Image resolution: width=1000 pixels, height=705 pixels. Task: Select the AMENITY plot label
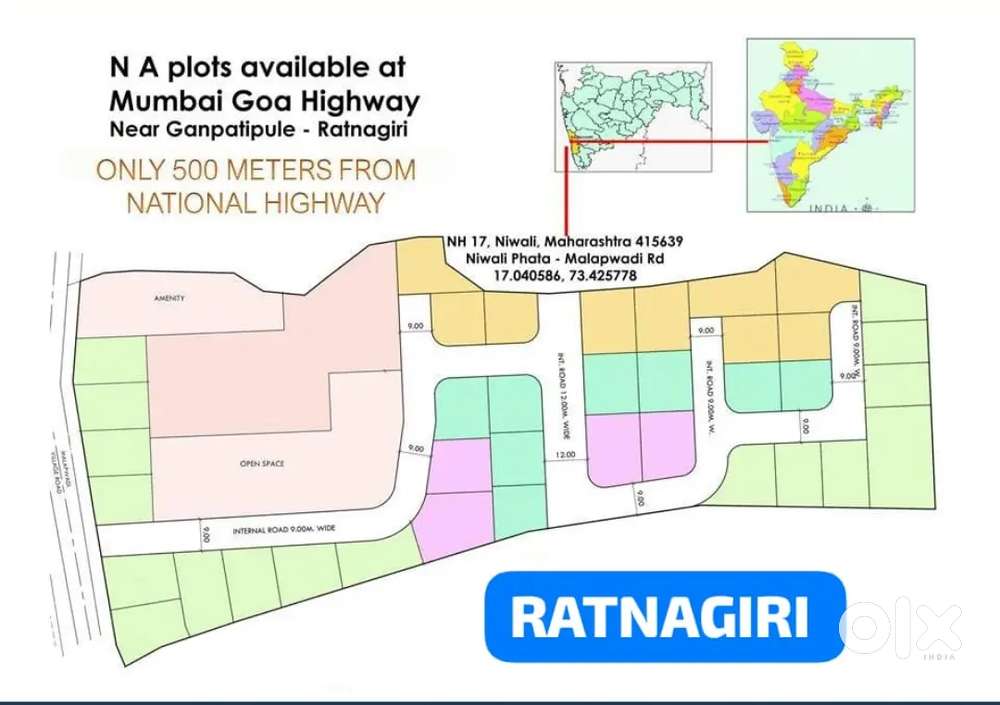(170, 298)
